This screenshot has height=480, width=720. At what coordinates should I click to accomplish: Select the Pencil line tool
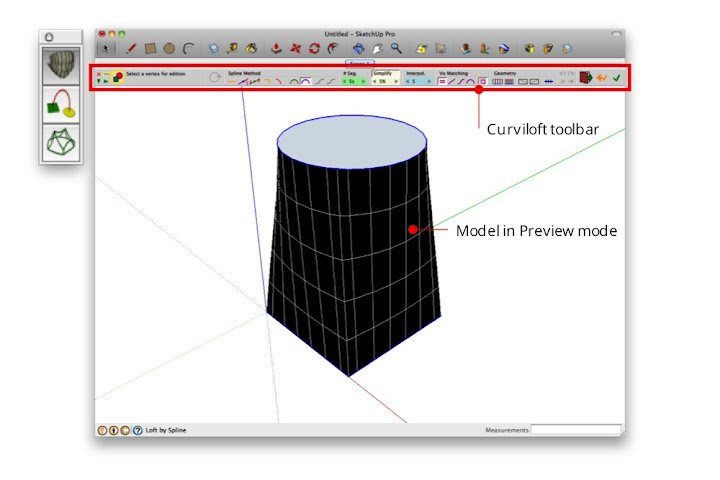click(x=131, y=47)
